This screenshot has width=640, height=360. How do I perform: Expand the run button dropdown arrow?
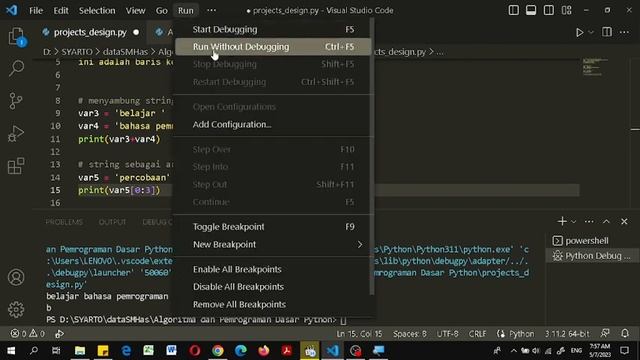pos(591,32)
